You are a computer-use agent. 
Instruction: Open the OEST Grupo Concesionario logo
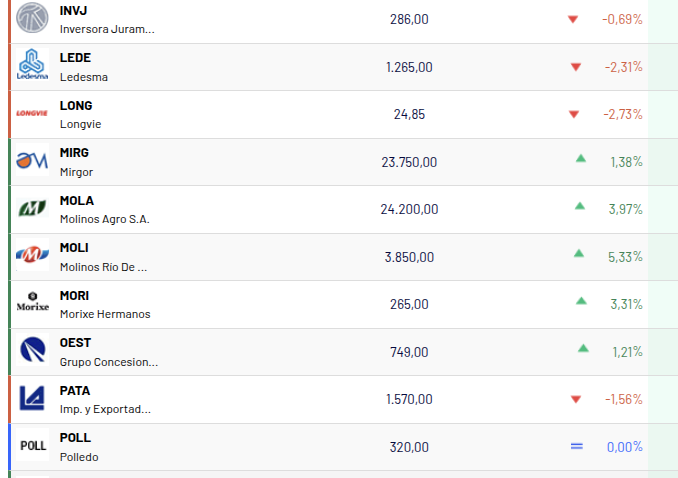point(32,350)
